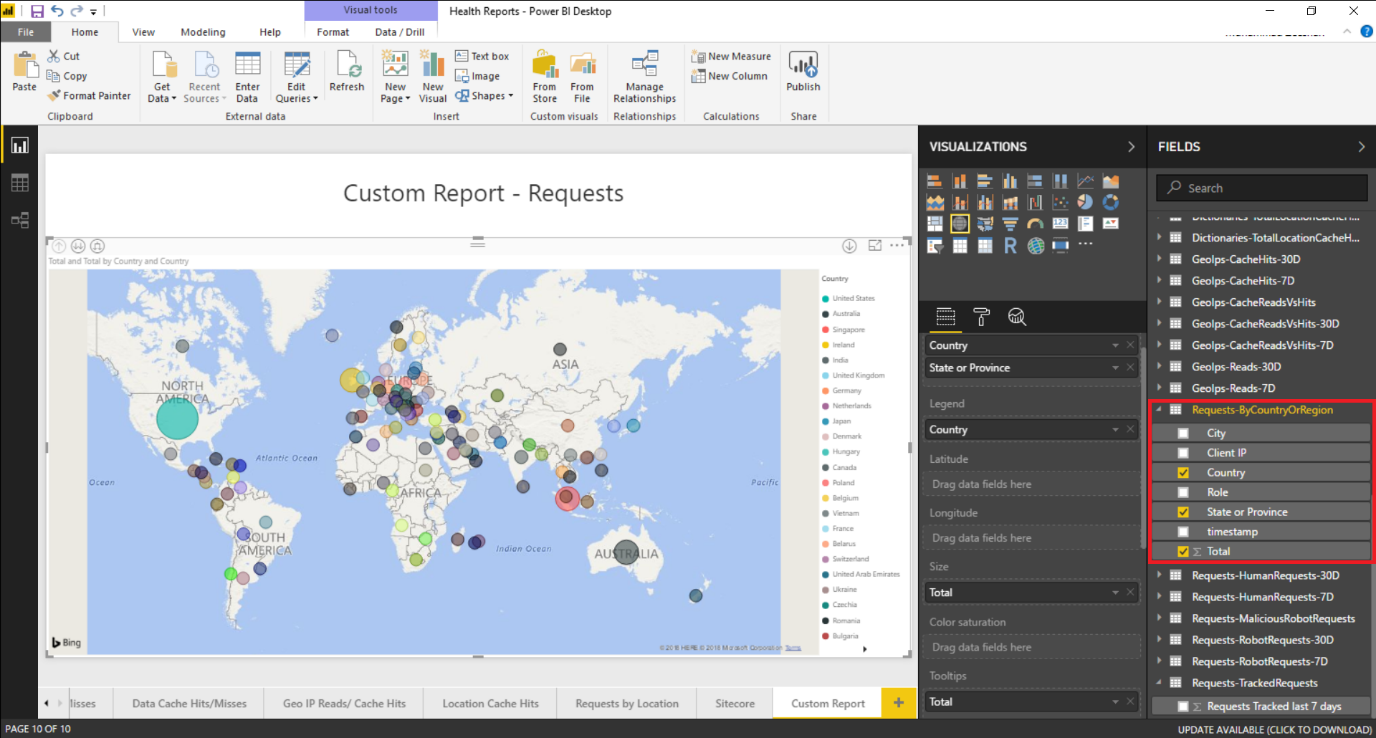This screenshot has height=738, width=1376.
Task: Click the United States legend color marker
Action: 825,298
